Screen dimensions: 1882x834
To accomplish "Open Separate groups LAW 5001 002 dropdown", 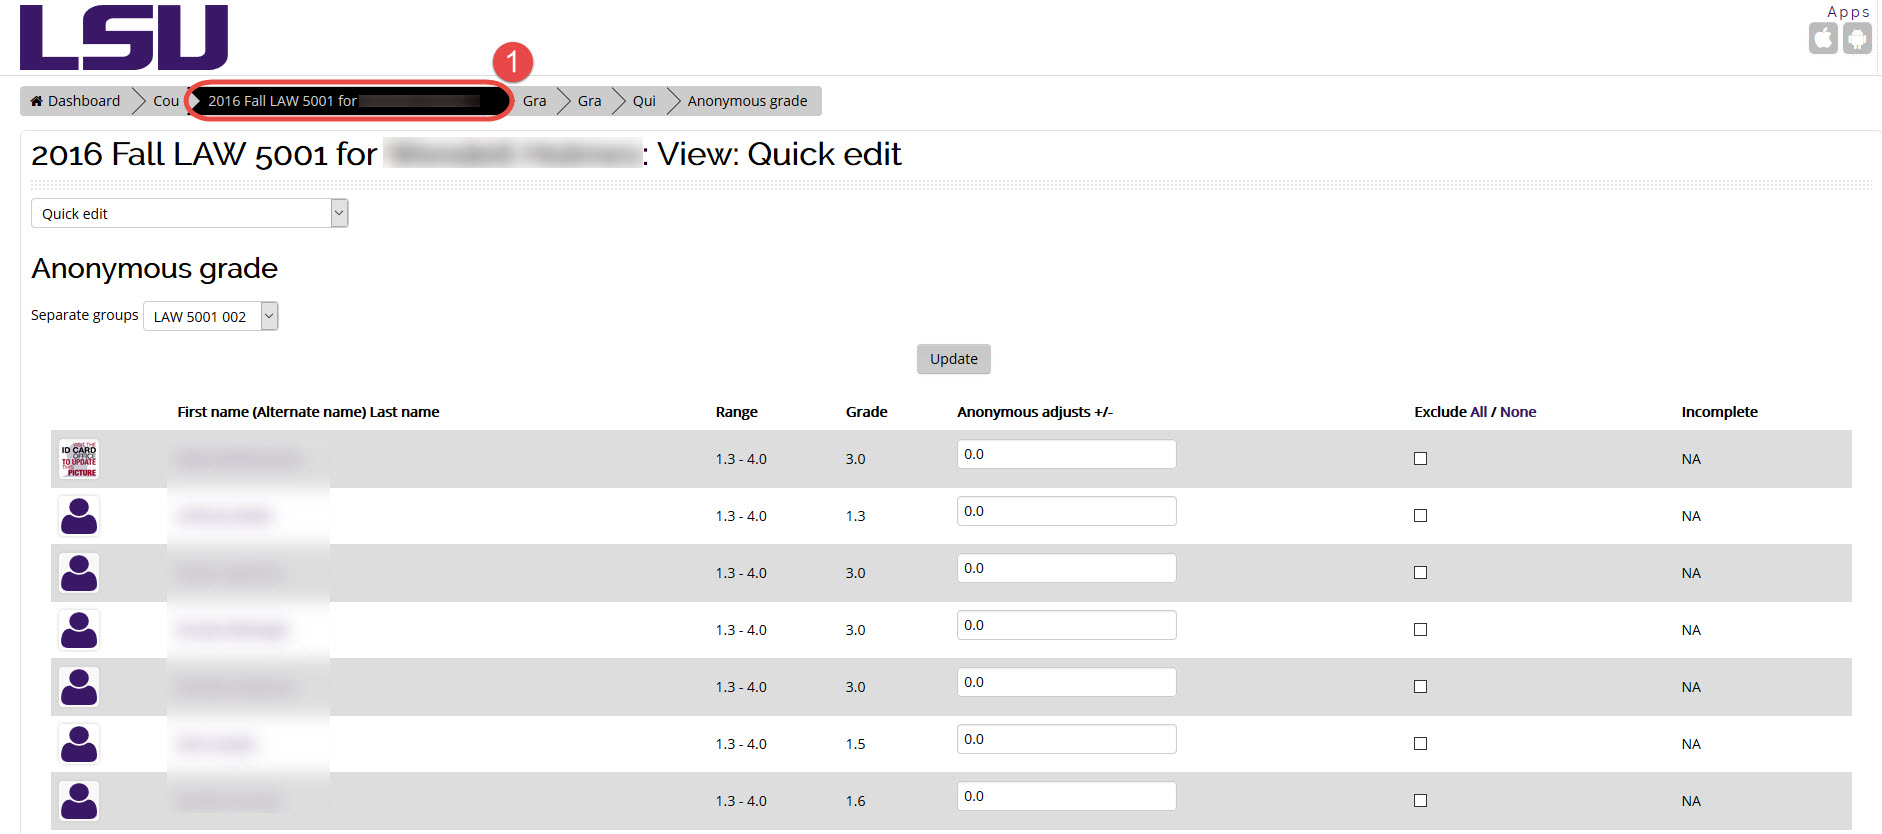I will click(211, 316).
